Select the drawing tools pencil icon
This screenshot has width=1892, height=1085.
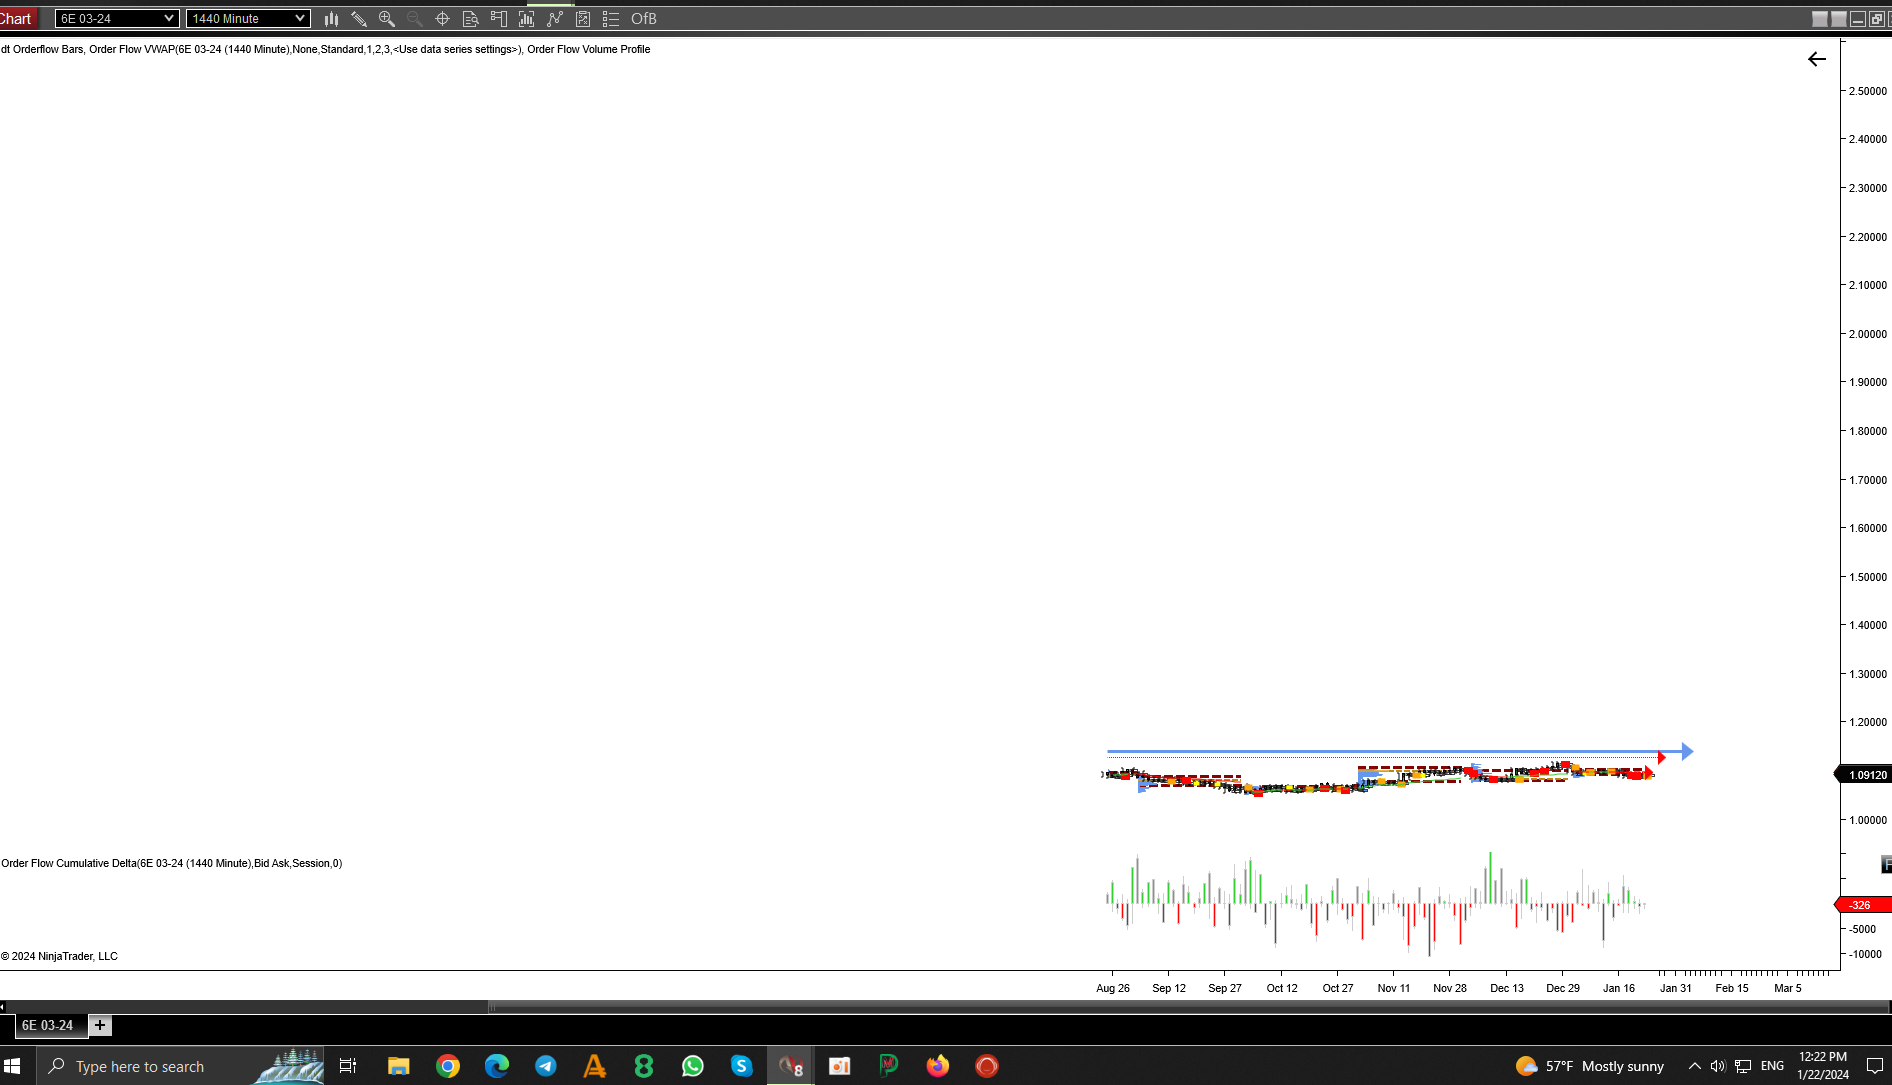click(359, 19)
